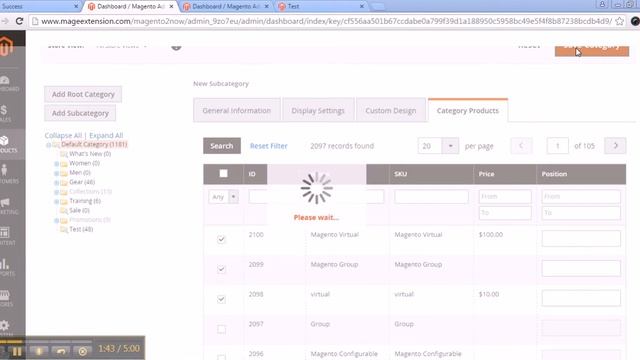Bookmark this page with the star icon

click(x=620, y=21)
